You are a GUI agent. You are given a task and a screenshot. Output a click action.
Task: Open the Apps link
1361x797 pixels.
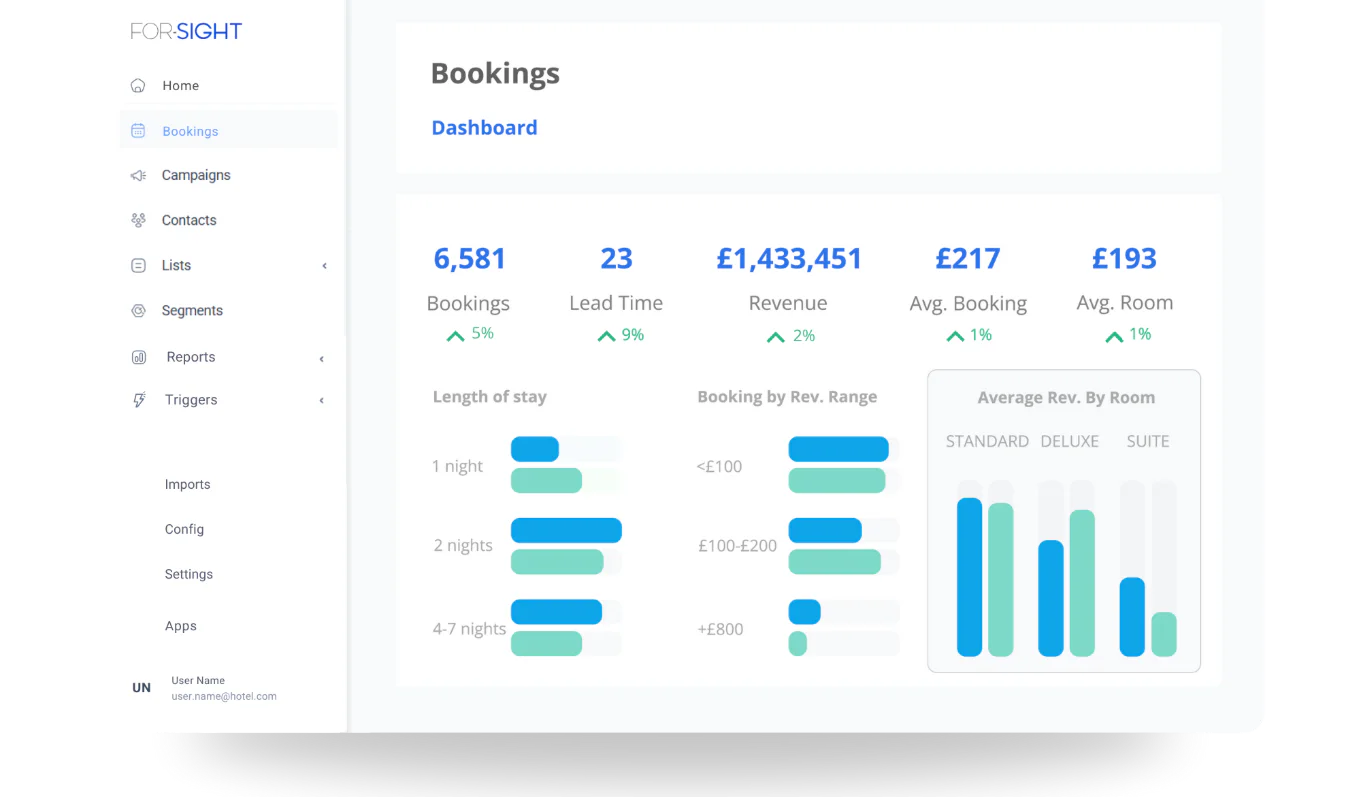181,626
